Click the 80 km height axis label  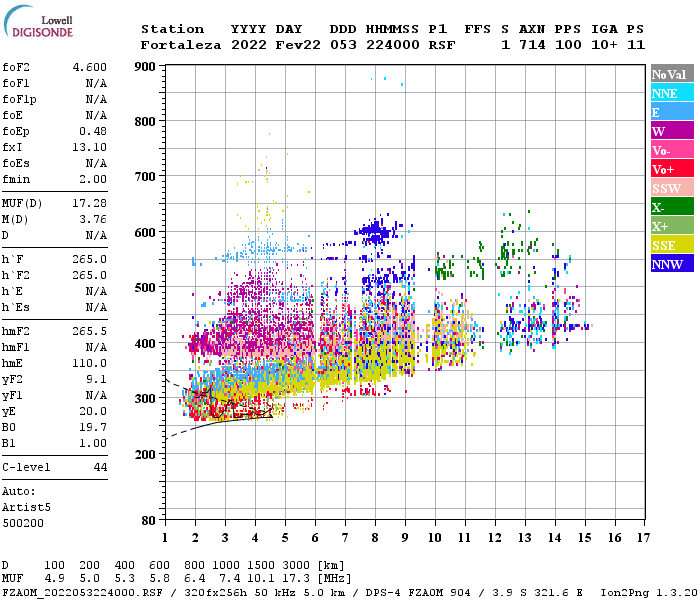(149, 521)
